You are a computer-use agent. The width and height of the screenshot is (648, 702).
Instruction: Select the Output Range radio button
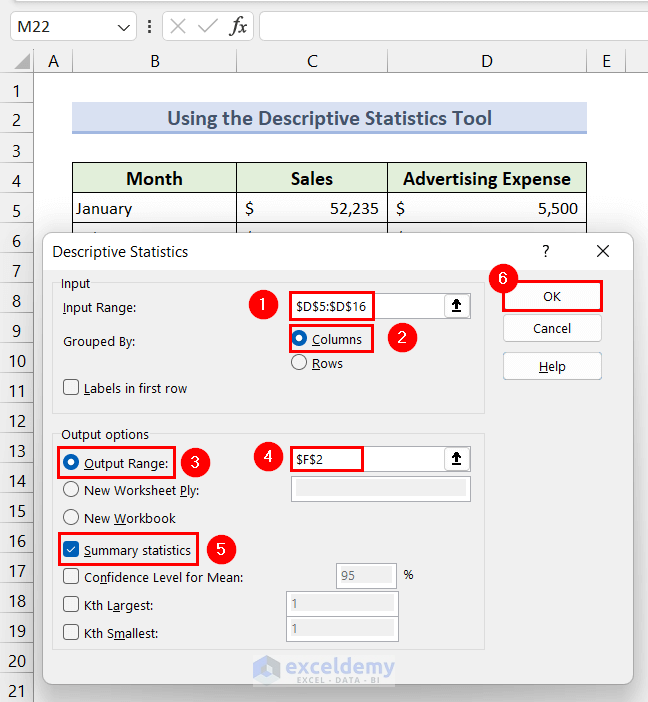(71, 462)
